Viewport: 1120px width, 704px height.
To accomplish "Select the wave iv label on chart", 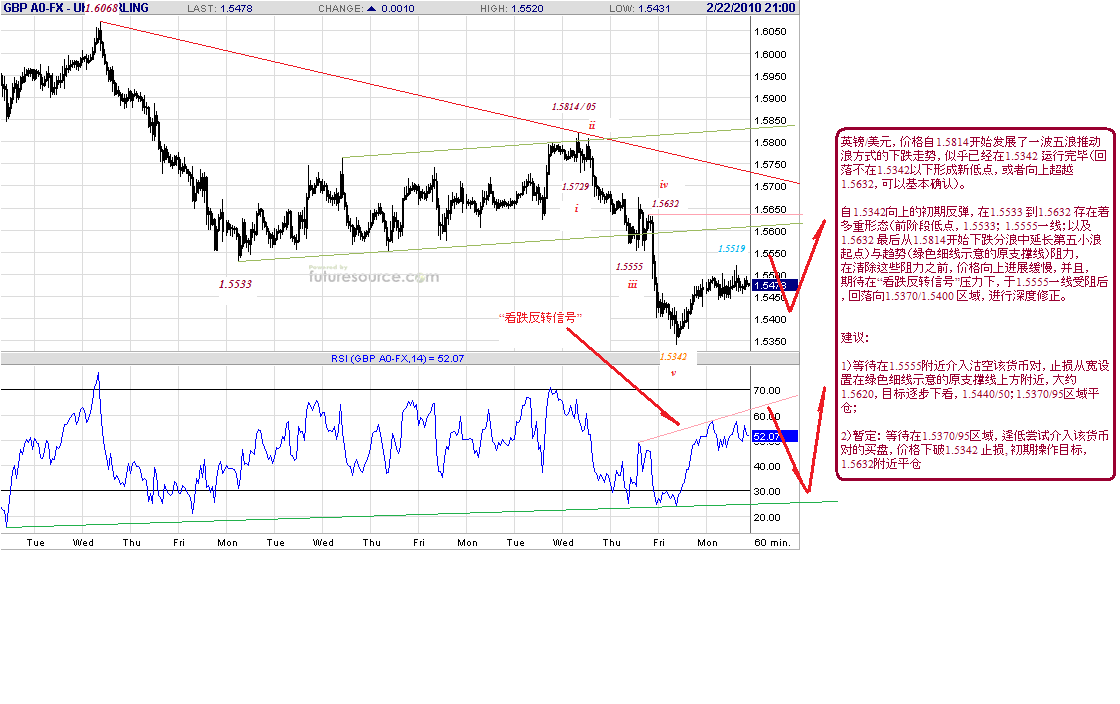I will 664,184.
